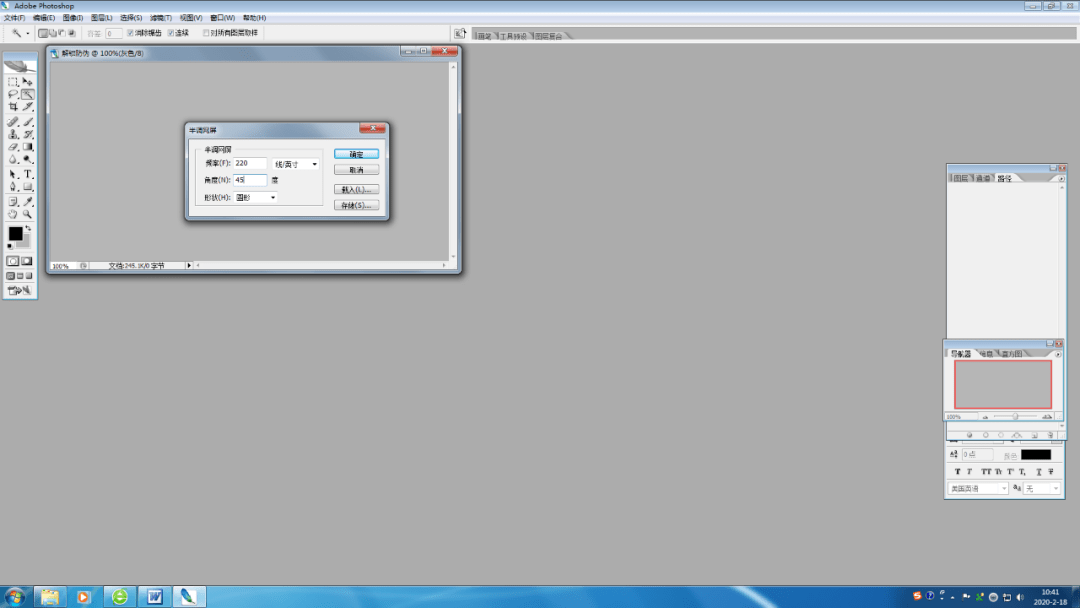Select the Zoom tool
This screenshot has width=1080, height=608.
point(28,215)
